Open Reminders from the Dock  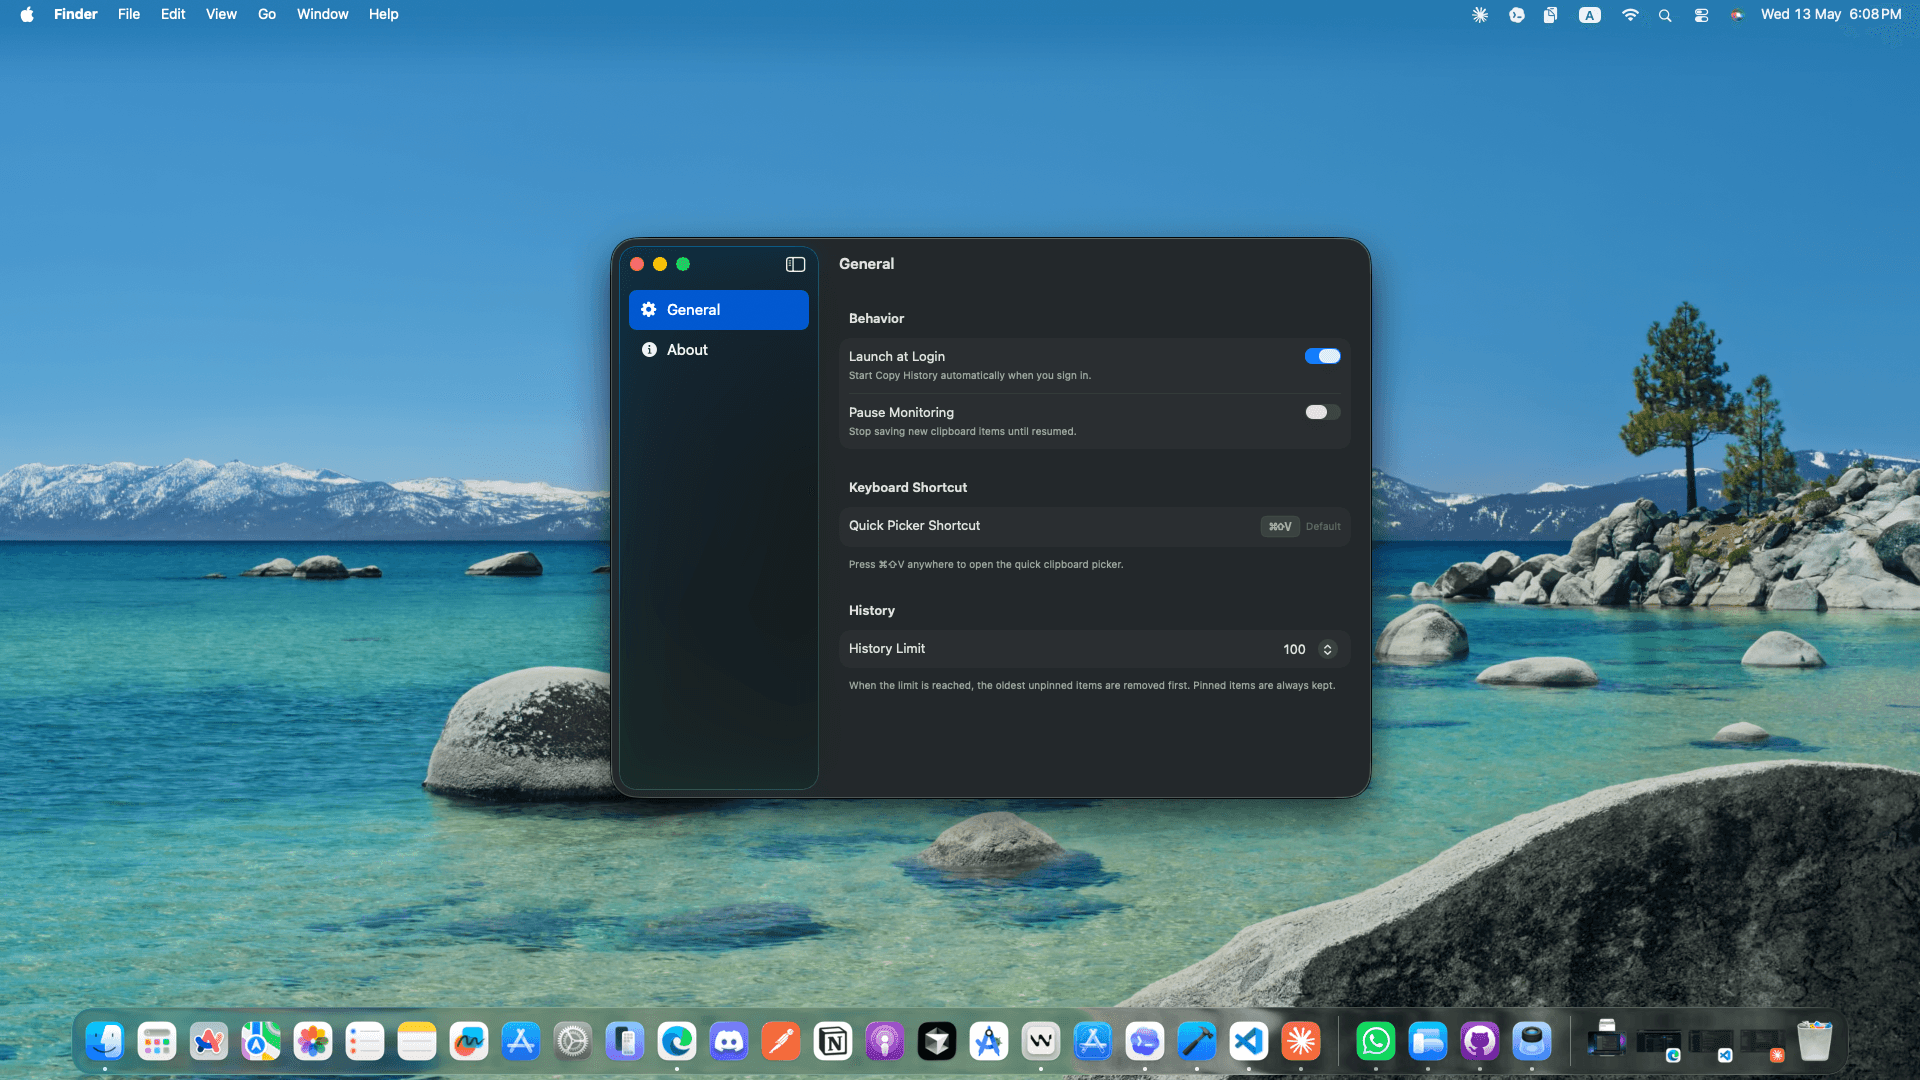[365, 1042]
